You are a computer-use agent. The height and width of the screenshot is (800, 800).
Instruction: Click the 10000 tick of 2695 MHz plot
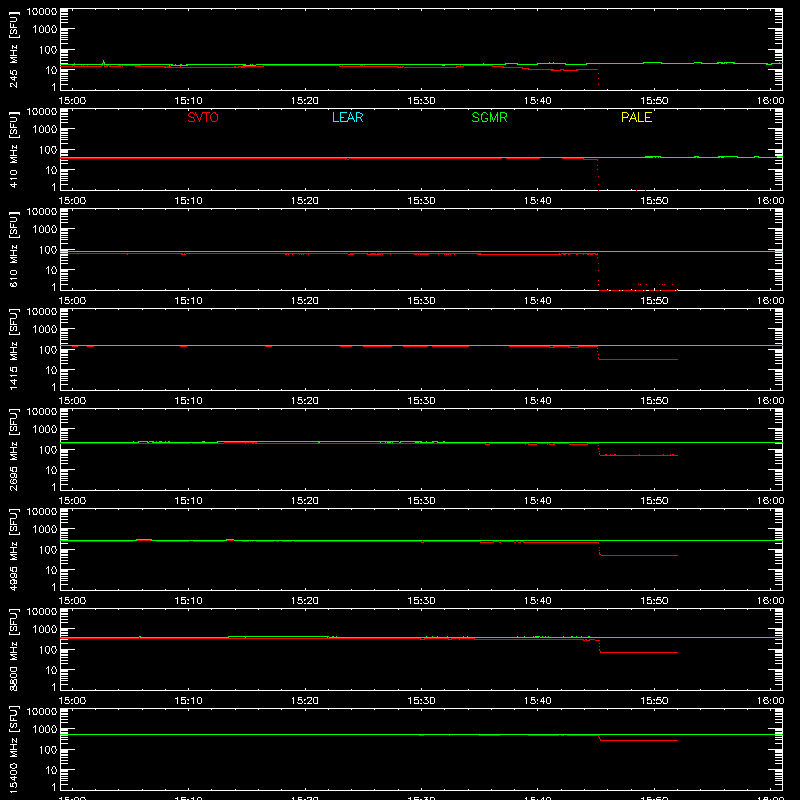[42, 412]
